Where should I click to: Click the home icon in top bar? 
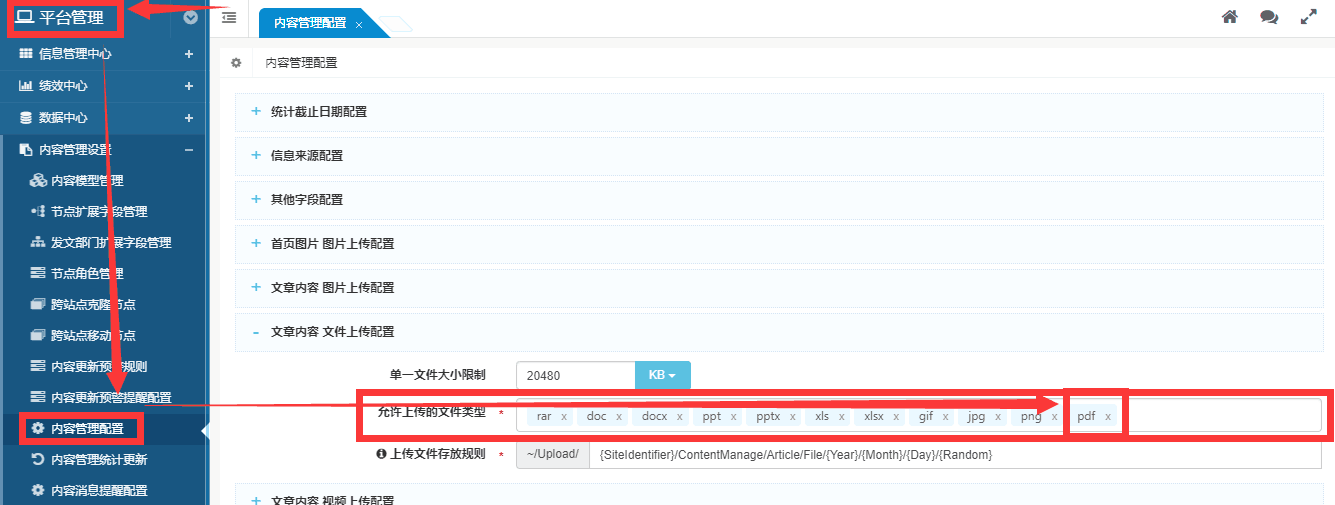click(x=1230, y=17)
